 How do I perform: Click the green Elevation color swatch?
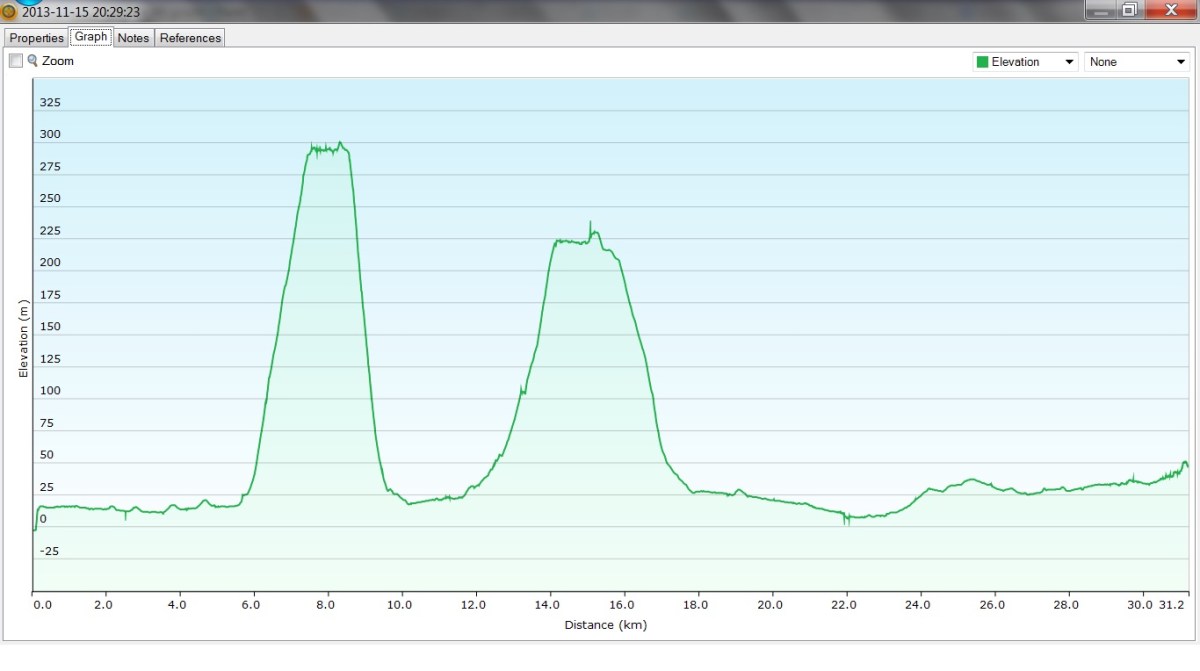pyautogui.click(x=982, y=62)
